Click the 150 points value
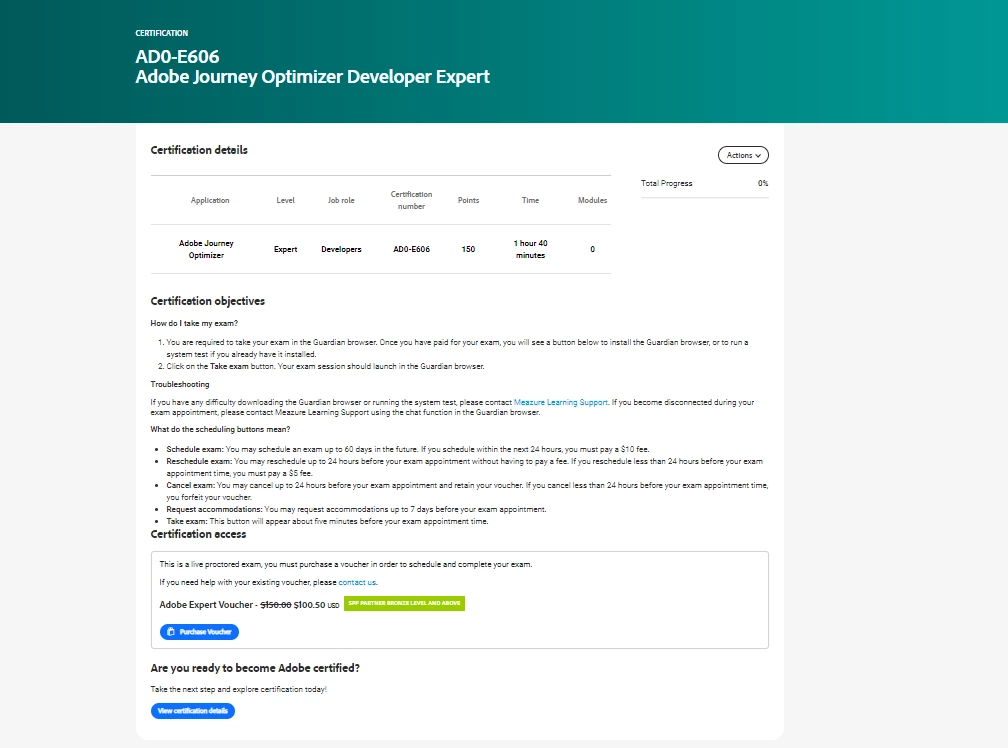Screen dimensions: 1008x748 [469, 249]
